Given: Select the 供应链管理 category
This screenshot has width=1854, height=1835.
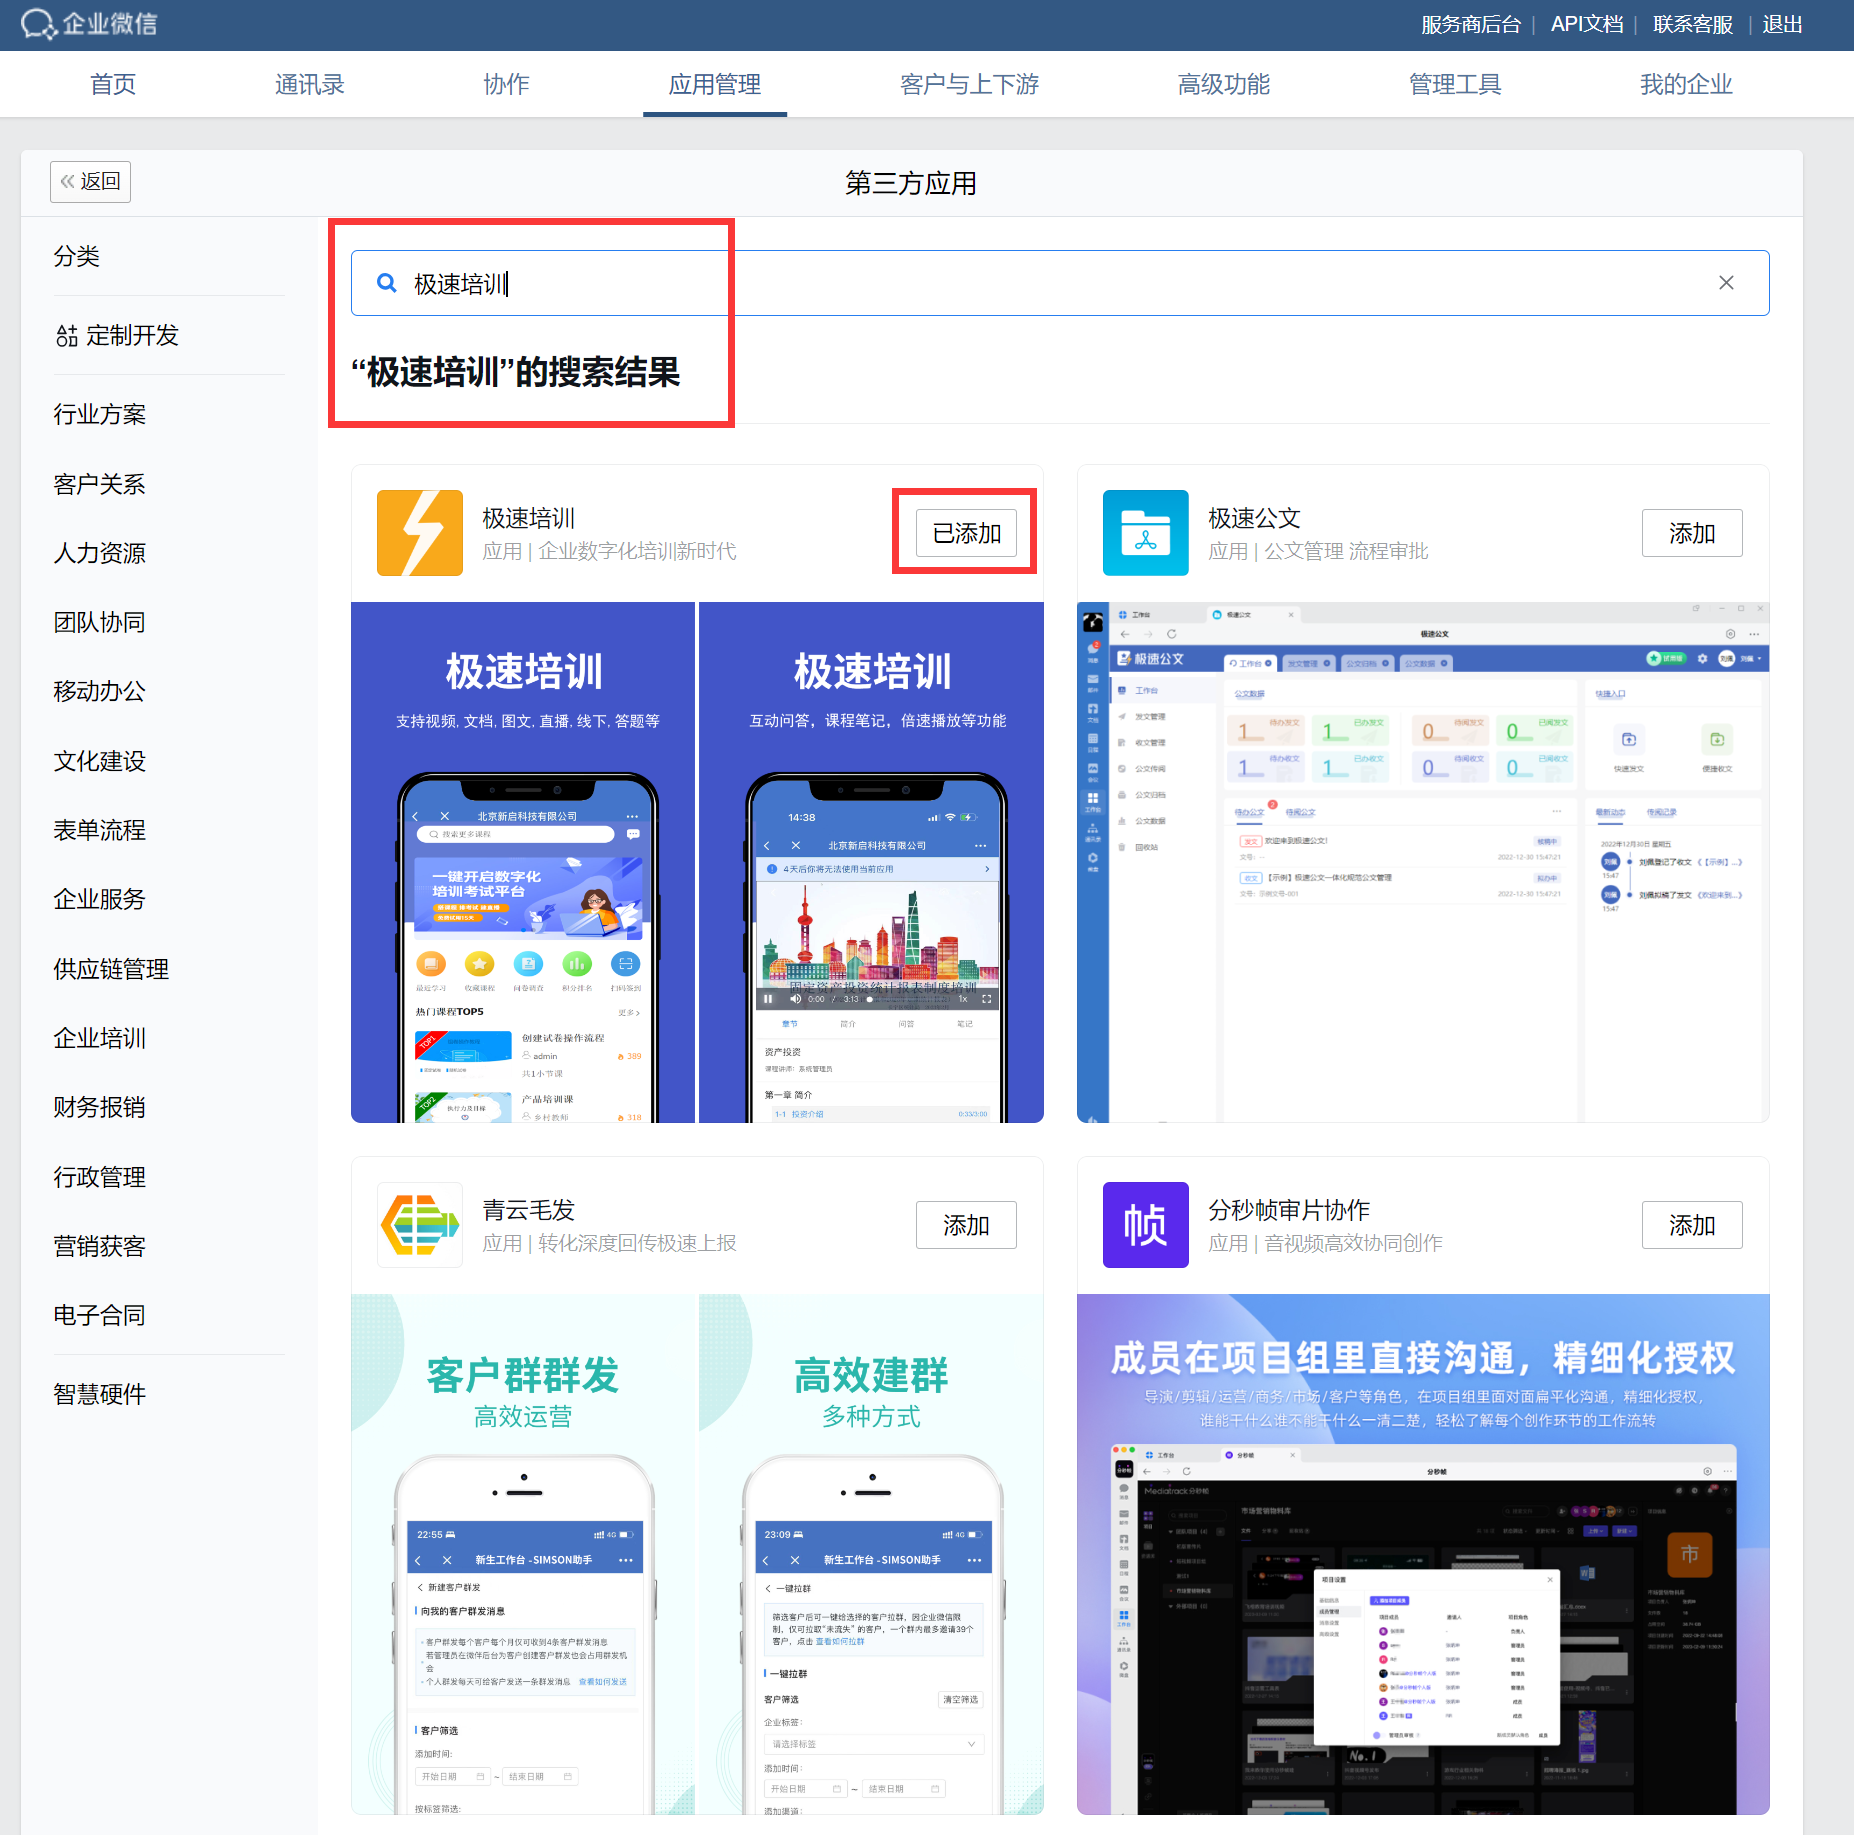Looking at the screenshot, I should [111, 969].
